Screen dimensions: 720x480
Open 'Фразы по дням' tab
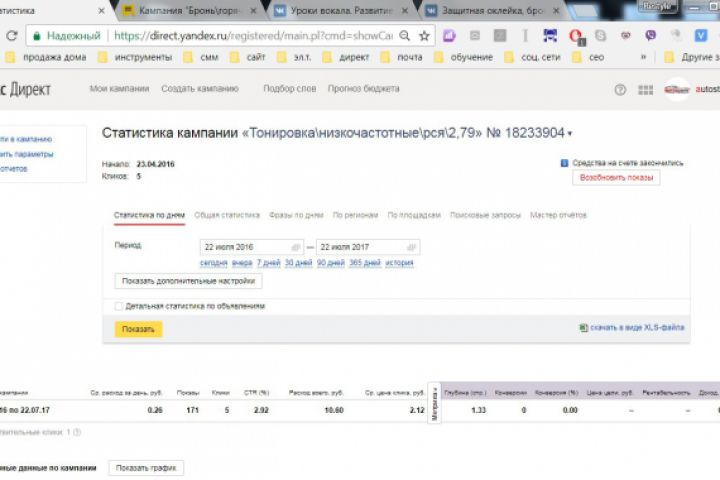(296, 215)
